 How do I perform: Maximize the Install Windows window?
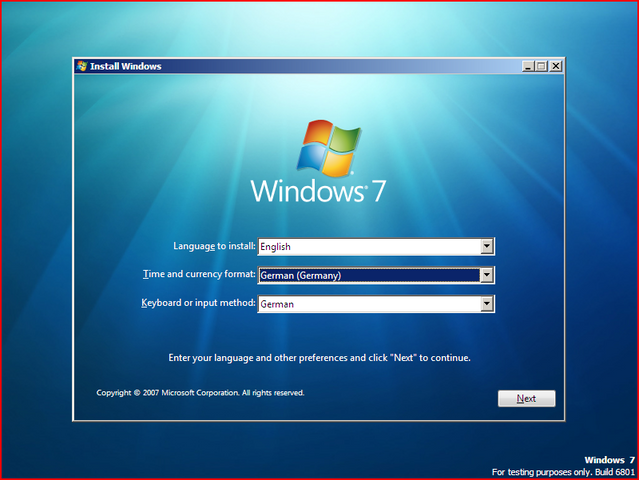541,66
